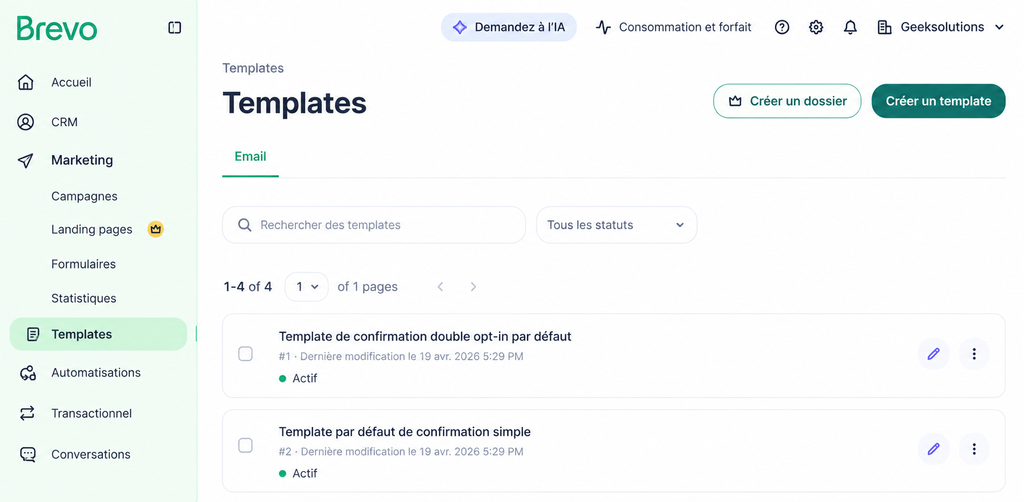Image resolution: width=1024 pixels, height=502 pixels.
Task: Open more options for double opt-in template
Action: point(974,354)
